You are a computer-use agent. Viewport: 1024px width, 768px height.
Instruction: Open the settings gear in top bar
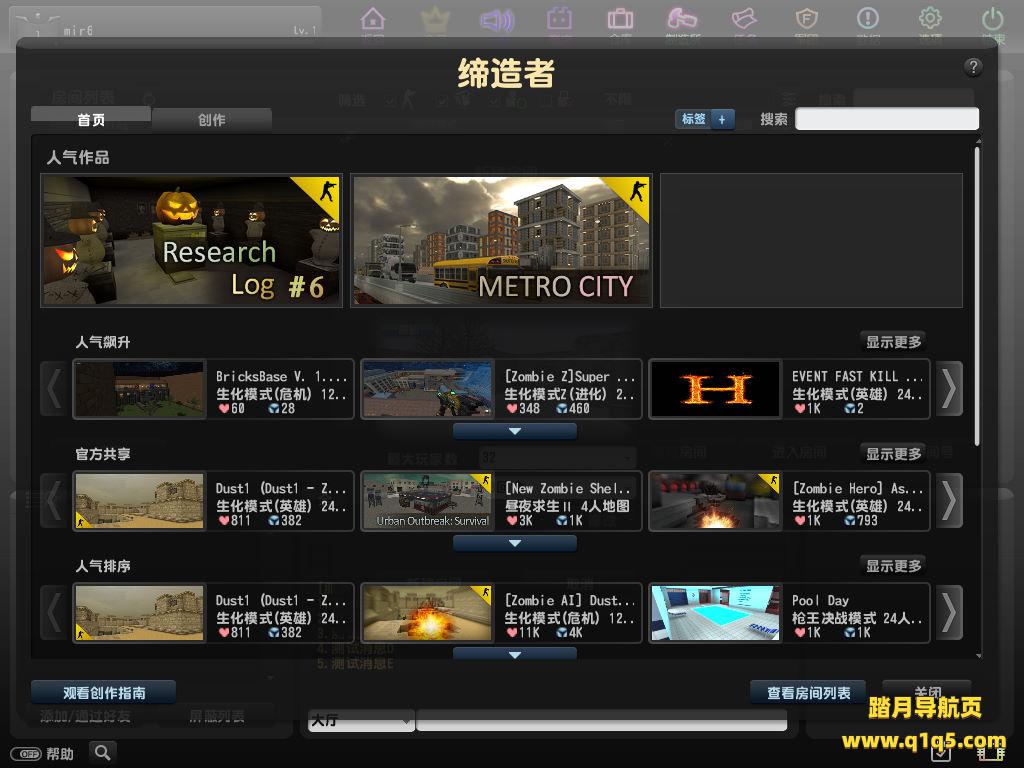pos(930,19)
